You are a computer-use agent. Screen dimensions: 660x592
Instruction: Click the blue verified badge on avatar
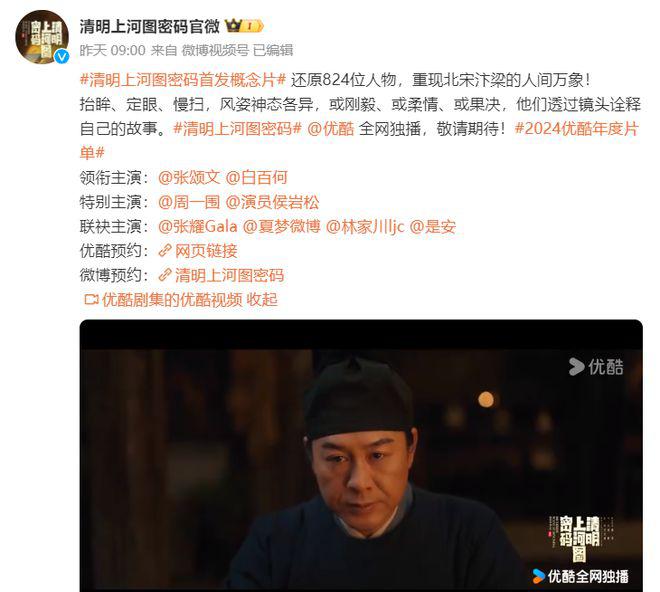click(62, 56)
